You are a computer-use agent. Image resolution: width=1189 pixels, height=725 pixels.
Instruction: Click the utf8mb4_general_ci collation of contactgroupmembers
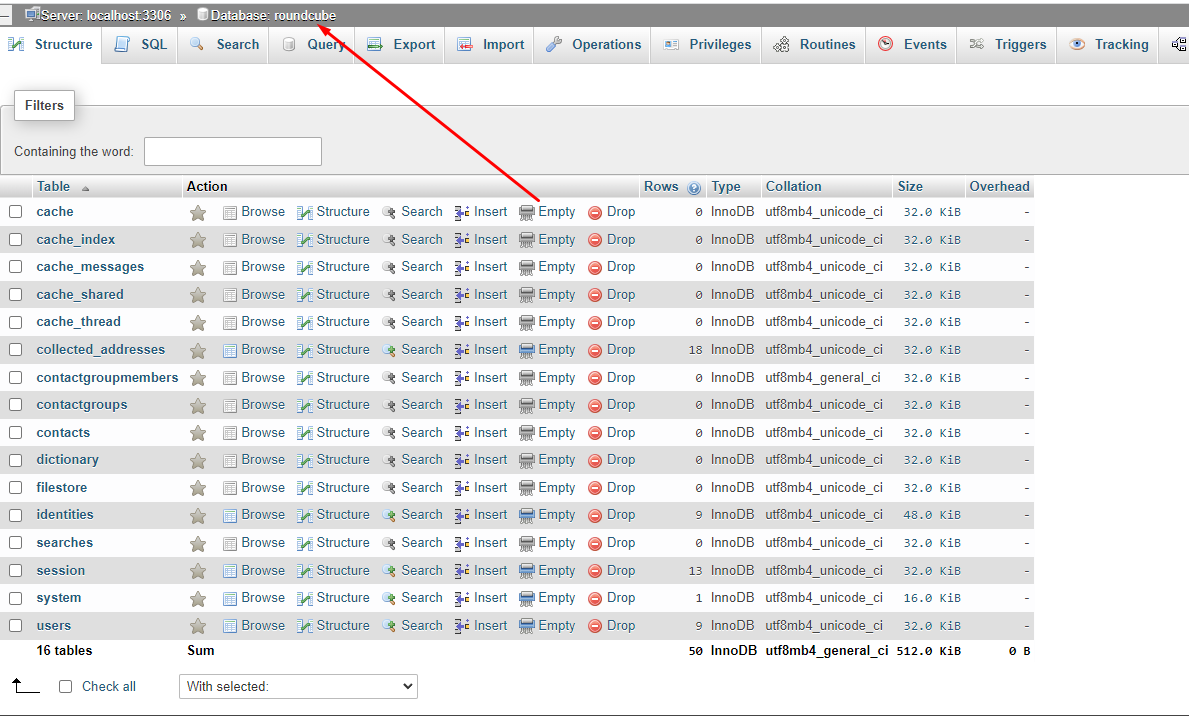pyautogui.click(x=823, y=378)
